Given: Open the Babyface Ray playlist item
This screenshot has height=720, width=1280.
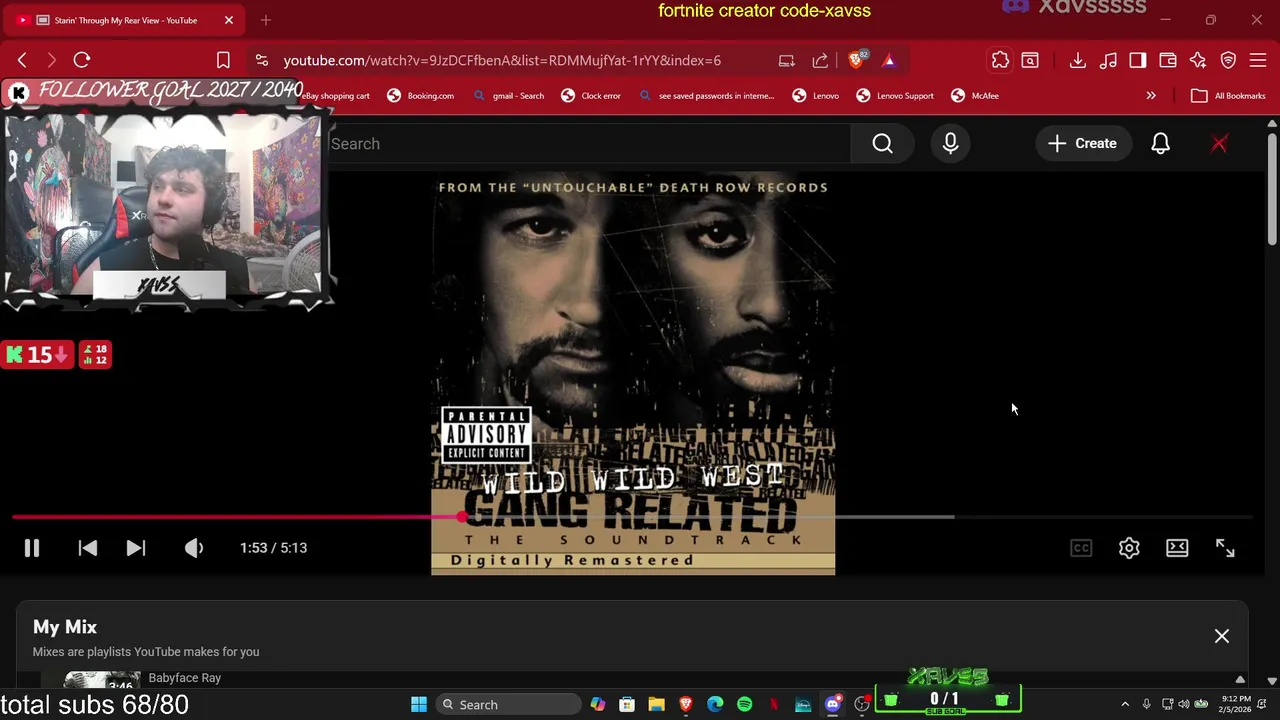Looking at the screenshot, I should click(x=184, y=678).
